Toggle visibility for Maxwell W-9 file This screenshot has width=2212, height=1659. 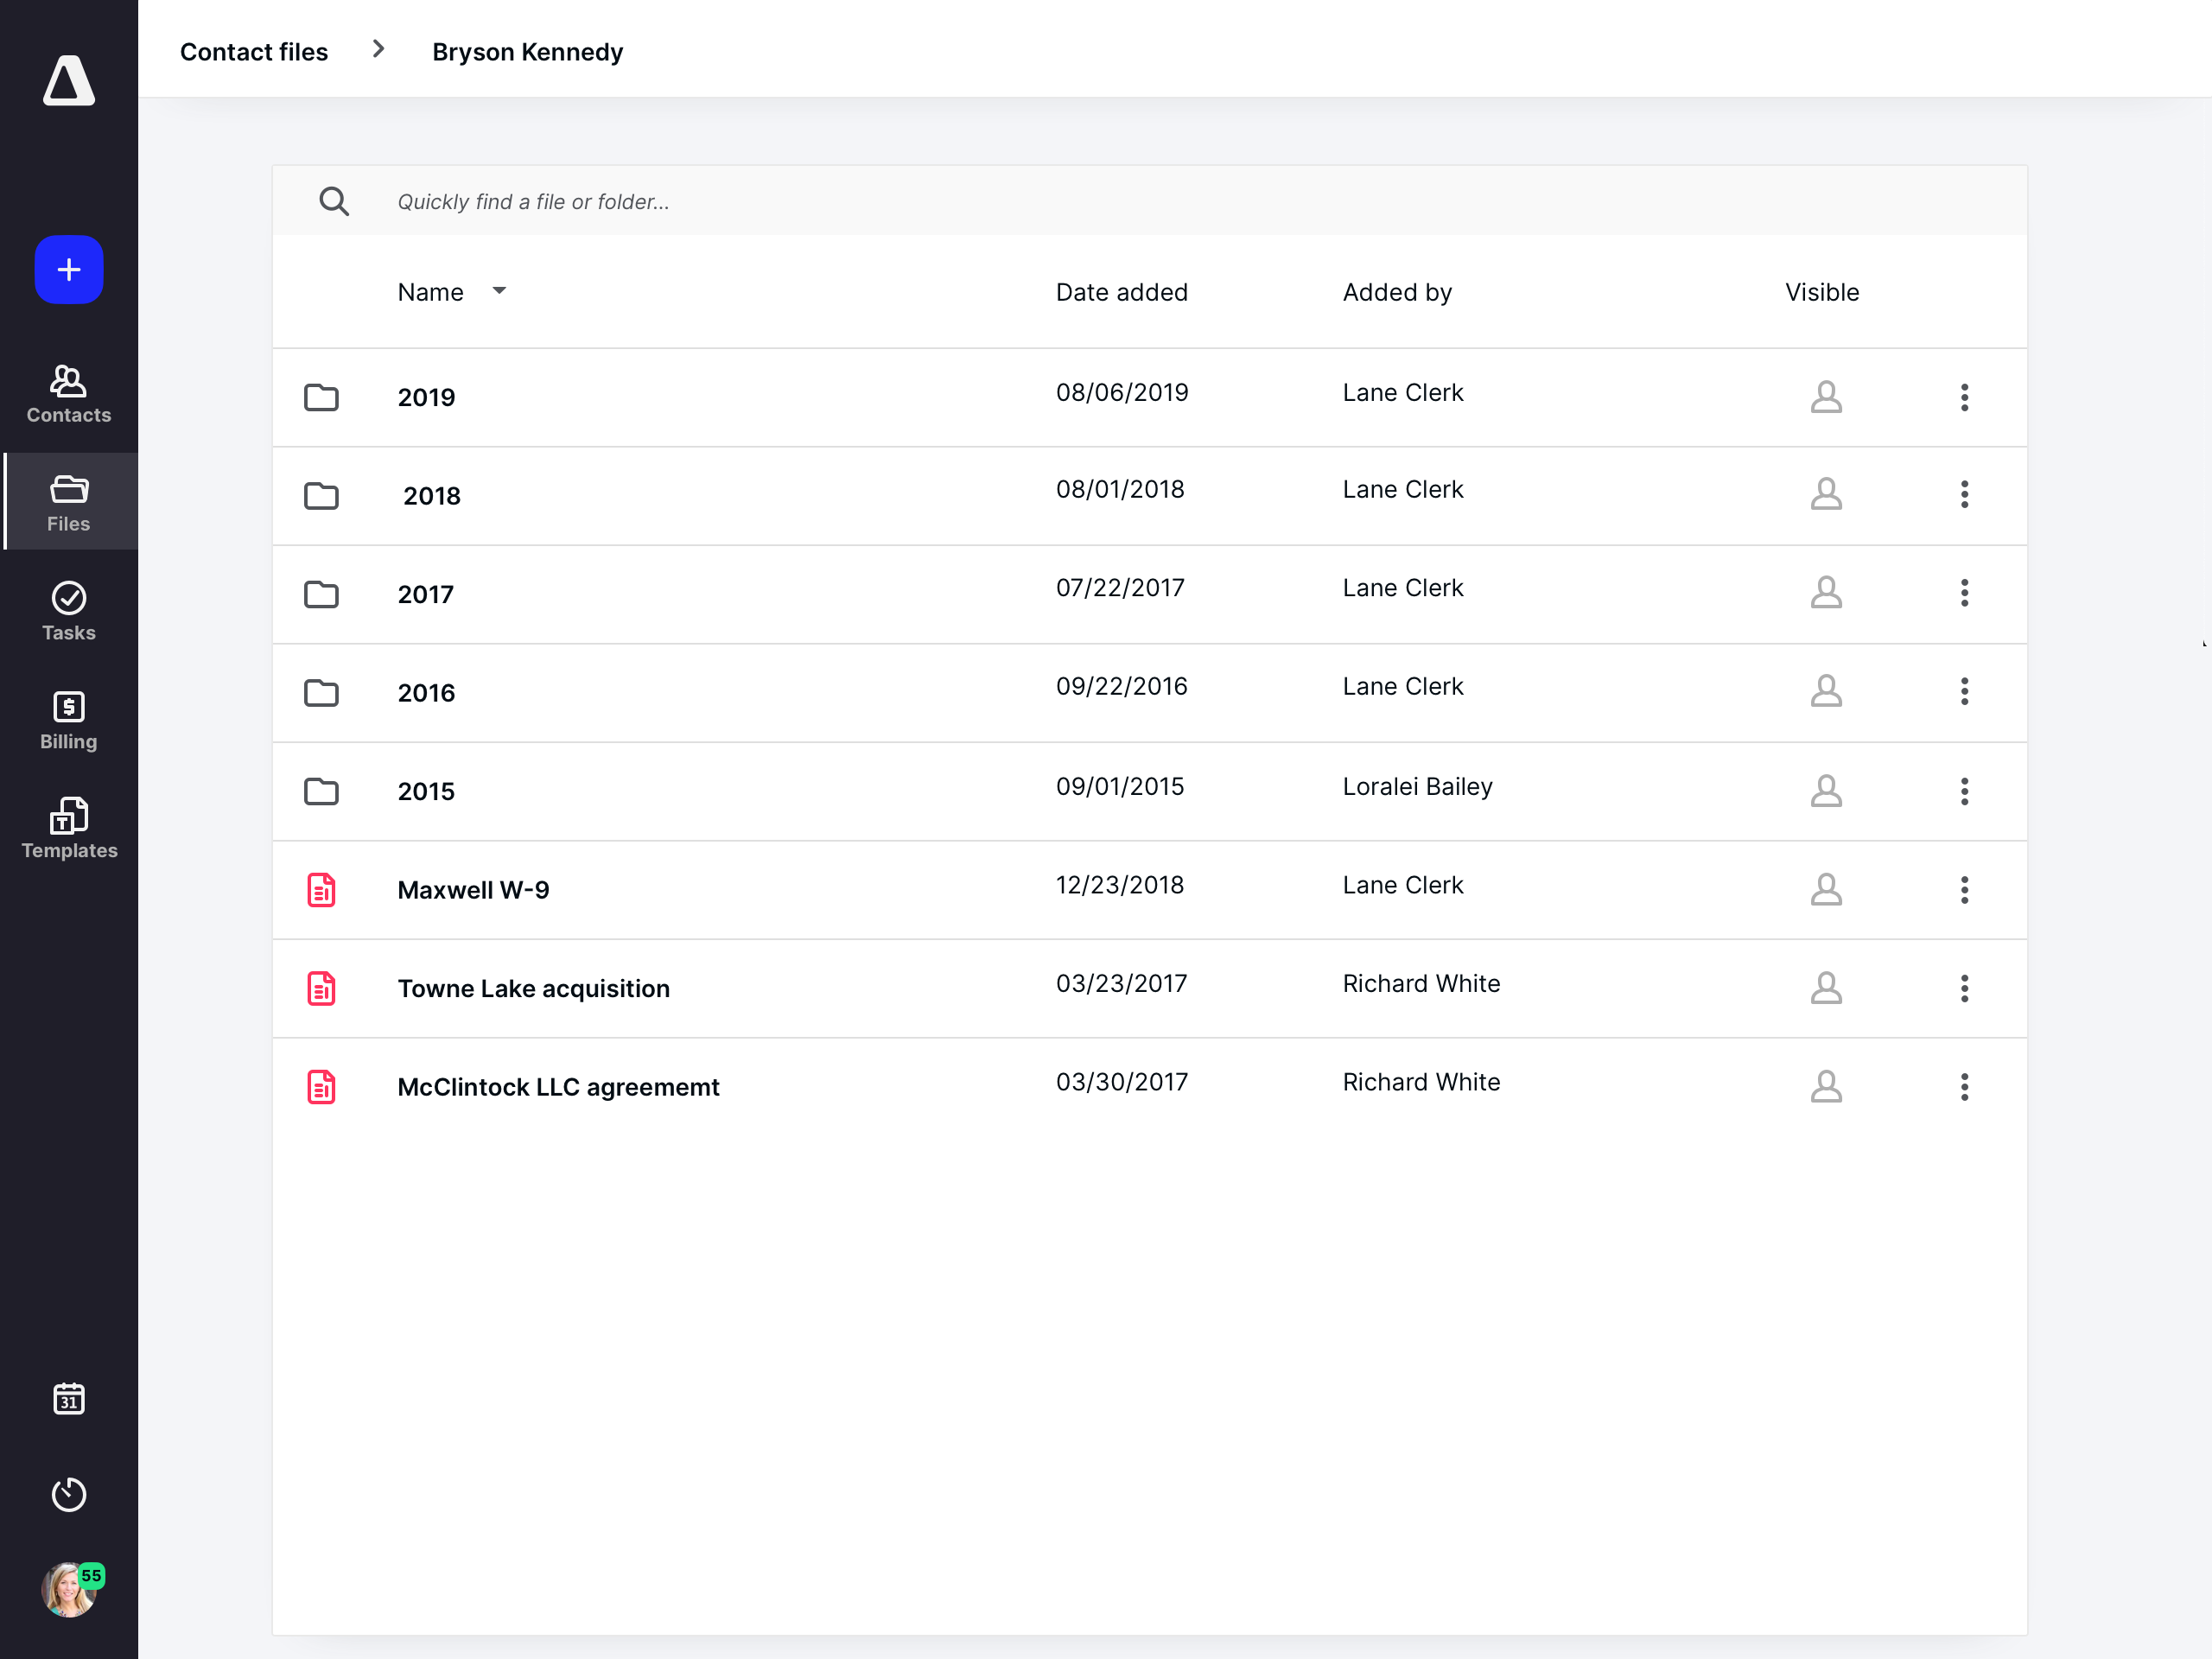(1826, 890)
